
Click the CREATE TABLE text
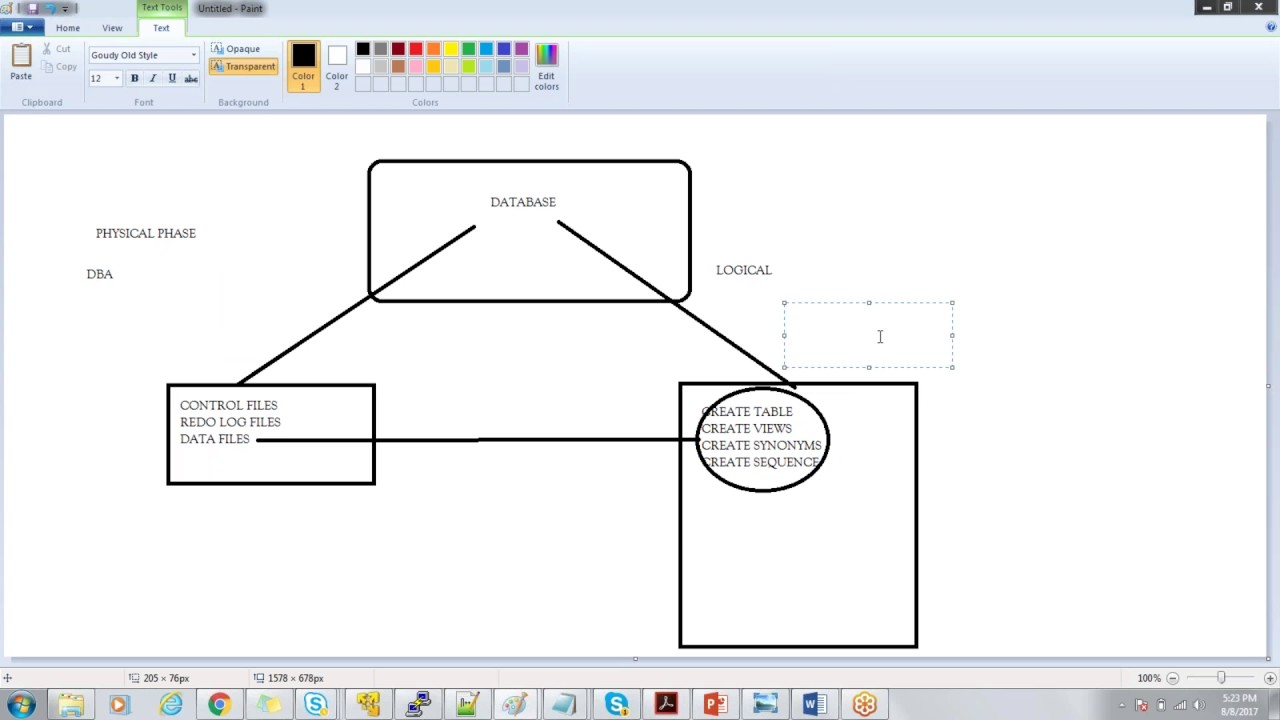(x=747, y=411)
